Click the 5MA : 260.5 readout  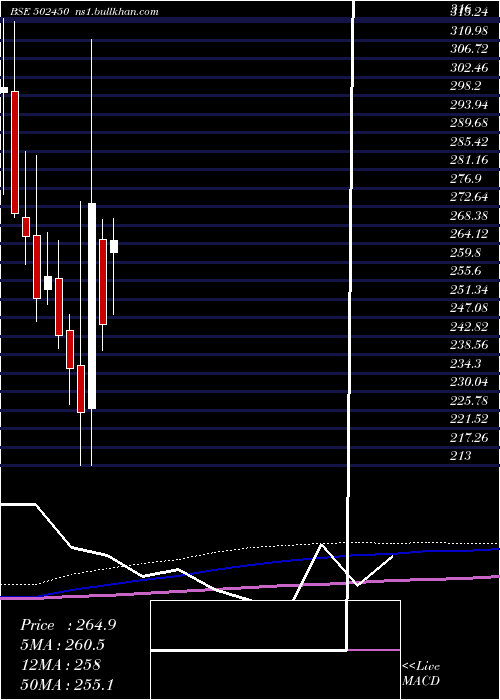click(x=65, y=645)
